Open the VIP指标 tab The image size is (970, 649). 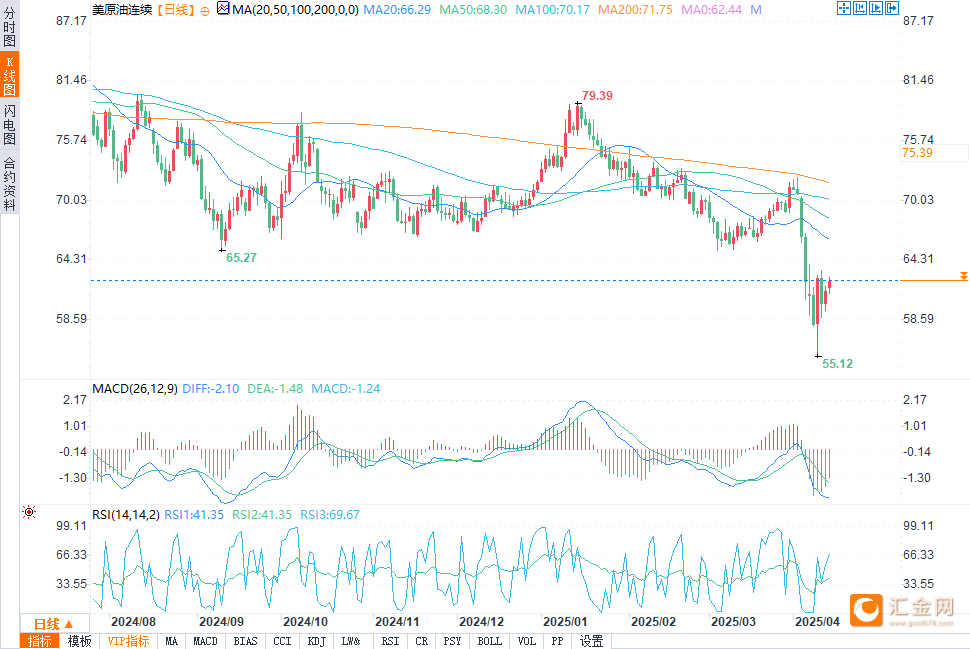pos(128,642)
